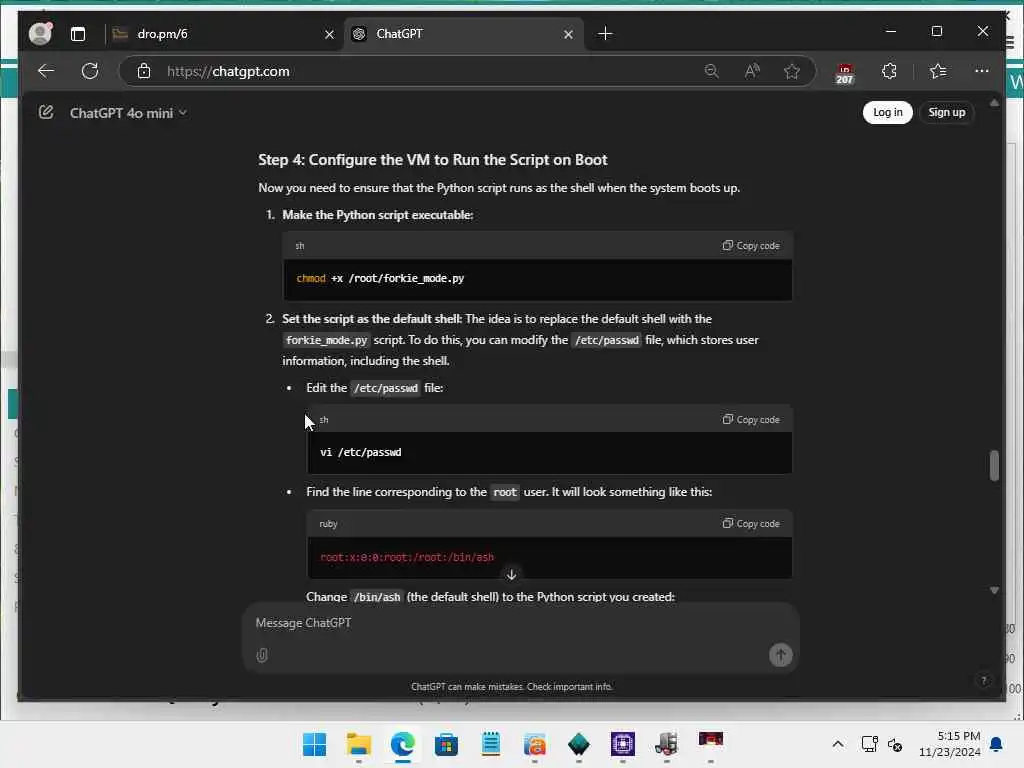Select the ChatGPT browser tab

click(456, 34)
